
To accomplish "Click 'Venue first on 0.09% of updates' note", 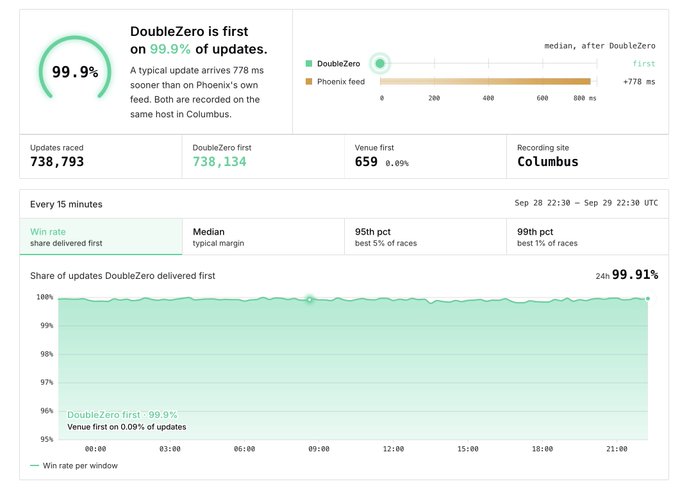I will (x=127, y=427).
